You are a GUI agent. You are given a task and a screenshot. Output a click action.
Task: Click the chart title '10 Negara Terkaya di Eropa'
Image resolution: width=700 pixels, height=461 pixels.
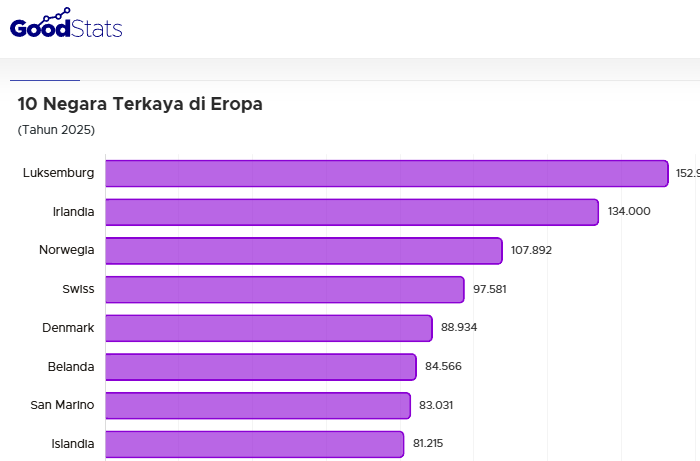[140, 104]
